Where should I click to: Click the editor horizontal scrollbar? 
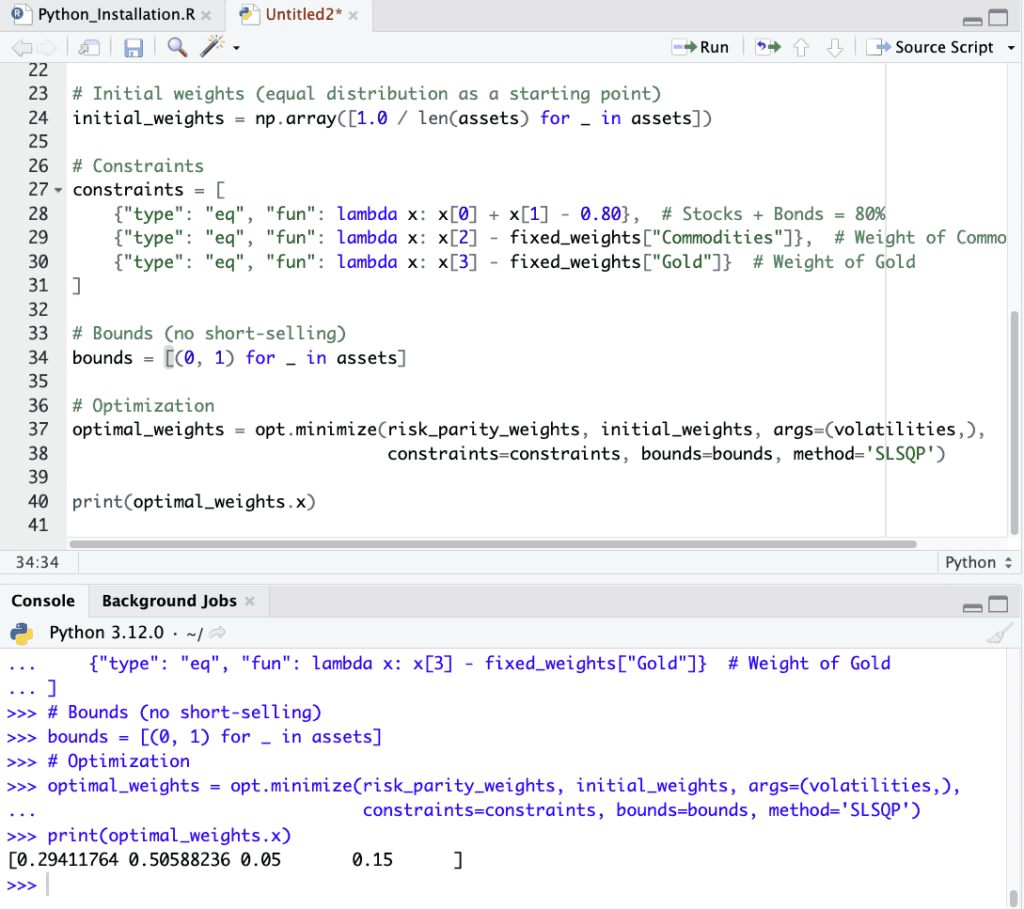pyautogui.click(x=490, y=544)
